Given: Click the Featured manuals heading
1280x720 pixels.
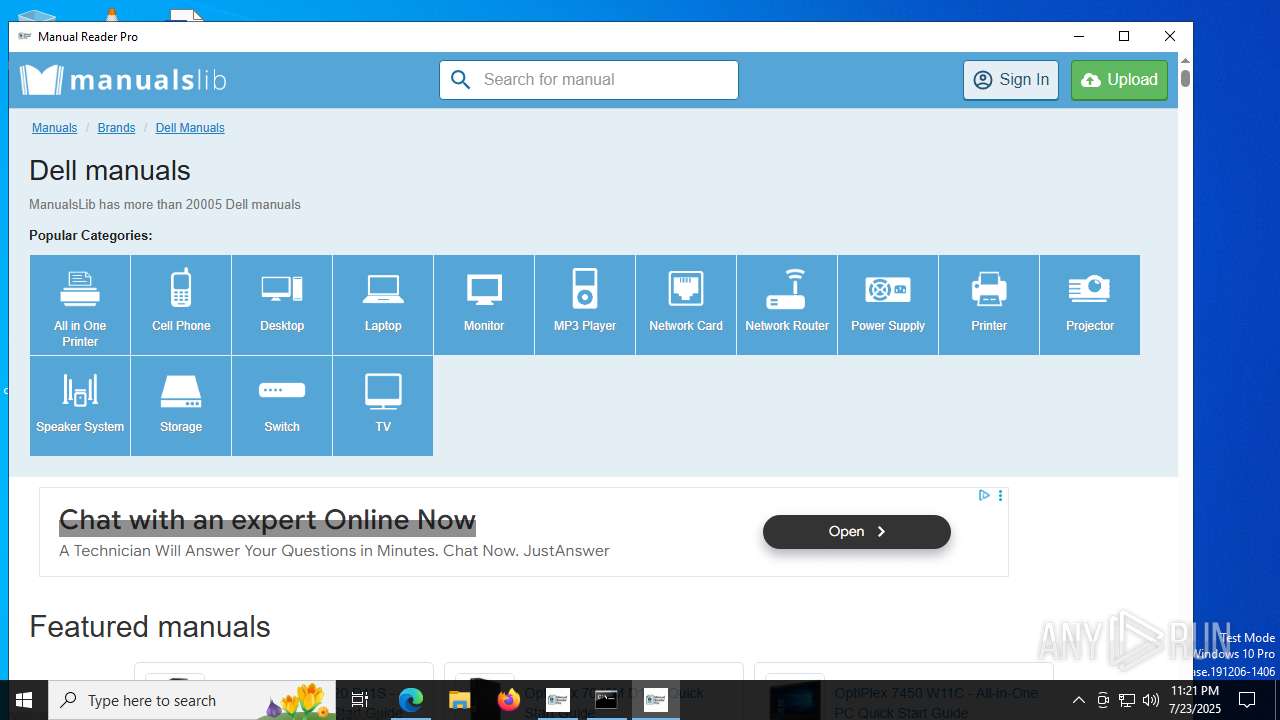Looking at the screenshot, I should pos(150,627).
